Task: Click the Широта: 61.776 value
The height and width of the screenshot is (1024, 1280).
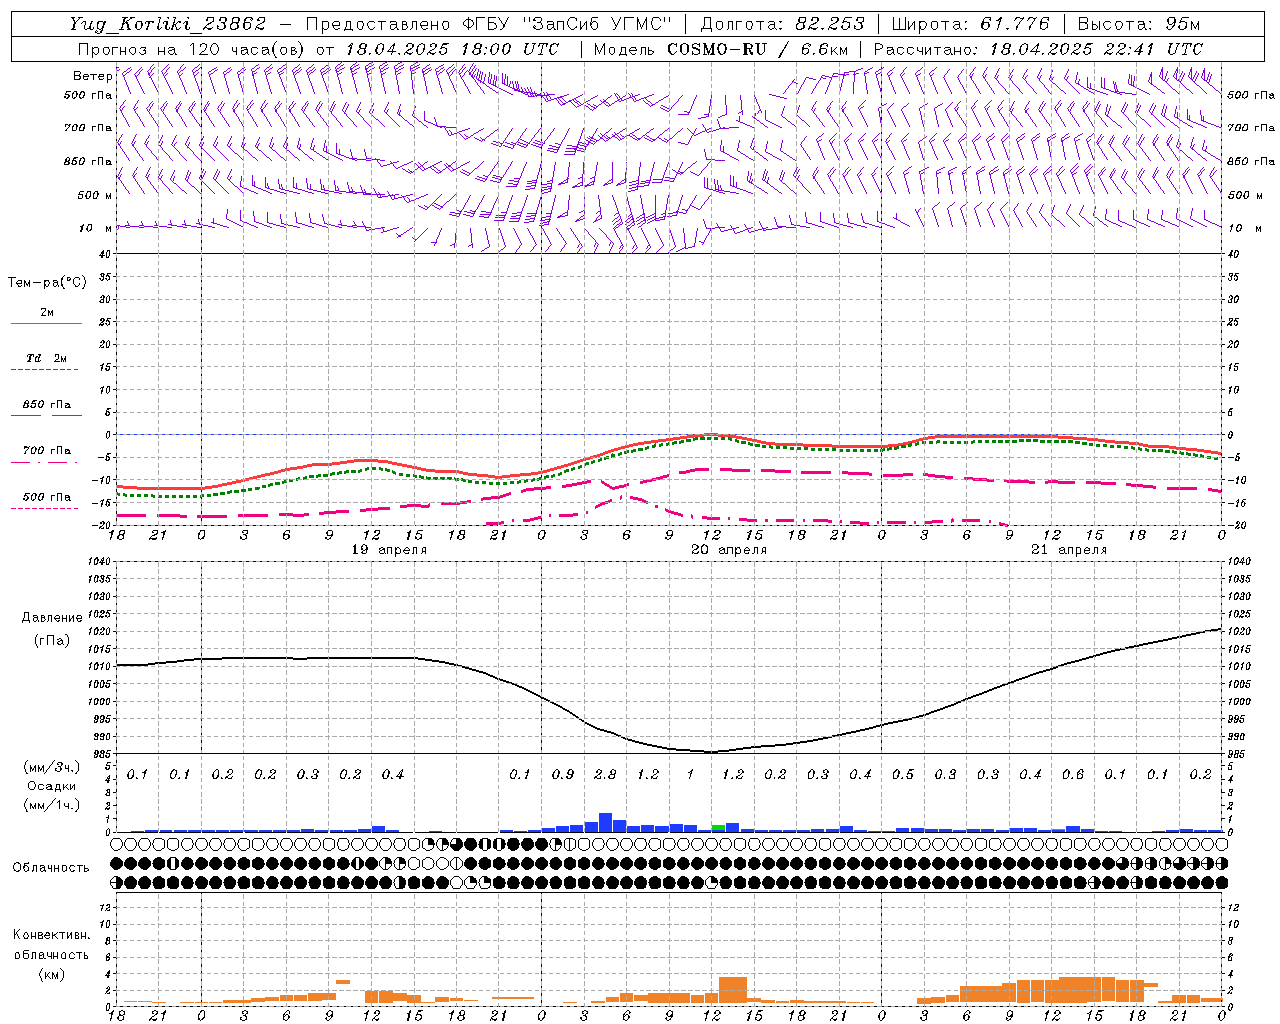Action: coord(970,24)
